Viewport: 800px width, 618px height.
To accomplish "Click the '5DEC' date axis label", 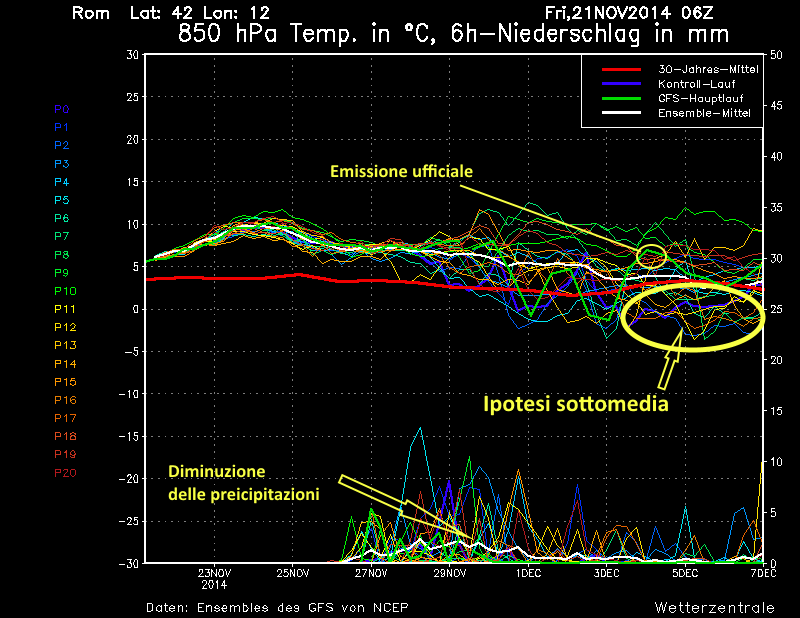I will pos(685,574).
